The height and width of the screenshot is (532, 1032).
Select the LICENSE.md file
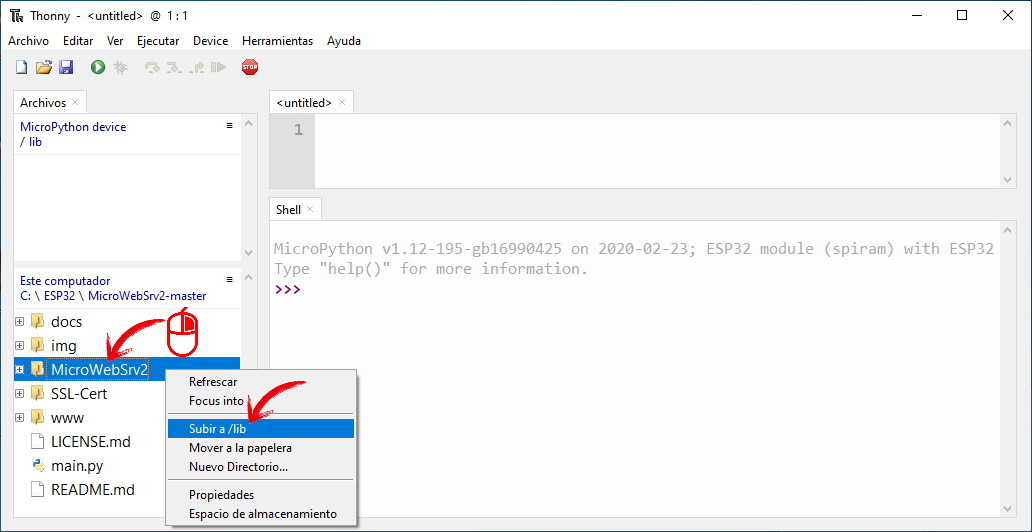pyautogui.click(x=91, y=441)
